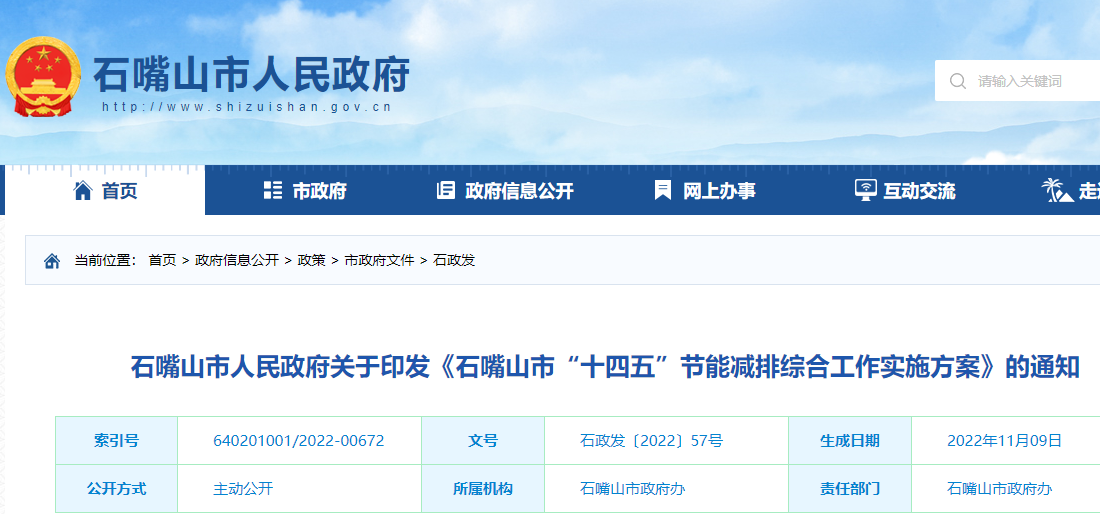The image size is (1100, 514).
Task: Click the 首页 breadcrumb link
Action: point(162,260)
